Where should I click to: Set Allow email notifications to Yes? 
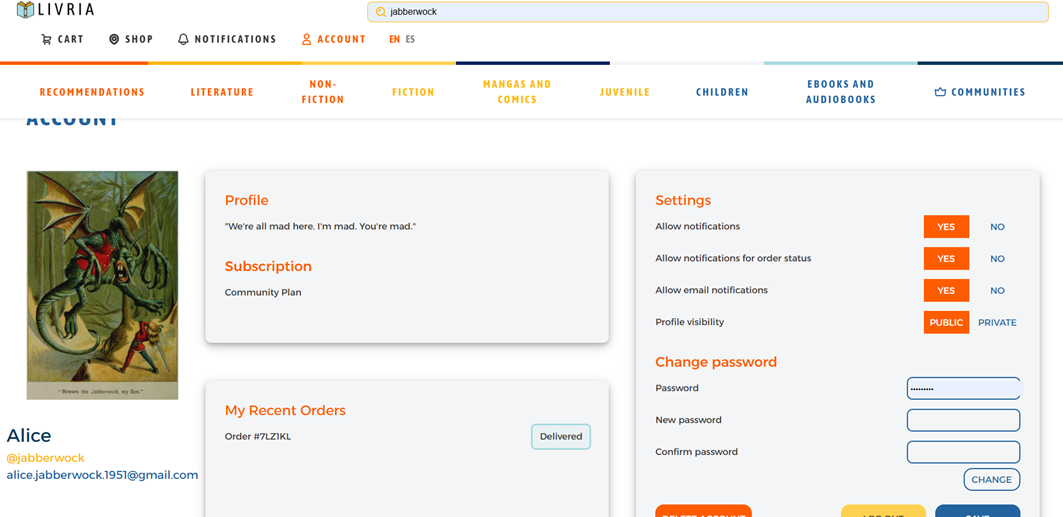point(946,291)
